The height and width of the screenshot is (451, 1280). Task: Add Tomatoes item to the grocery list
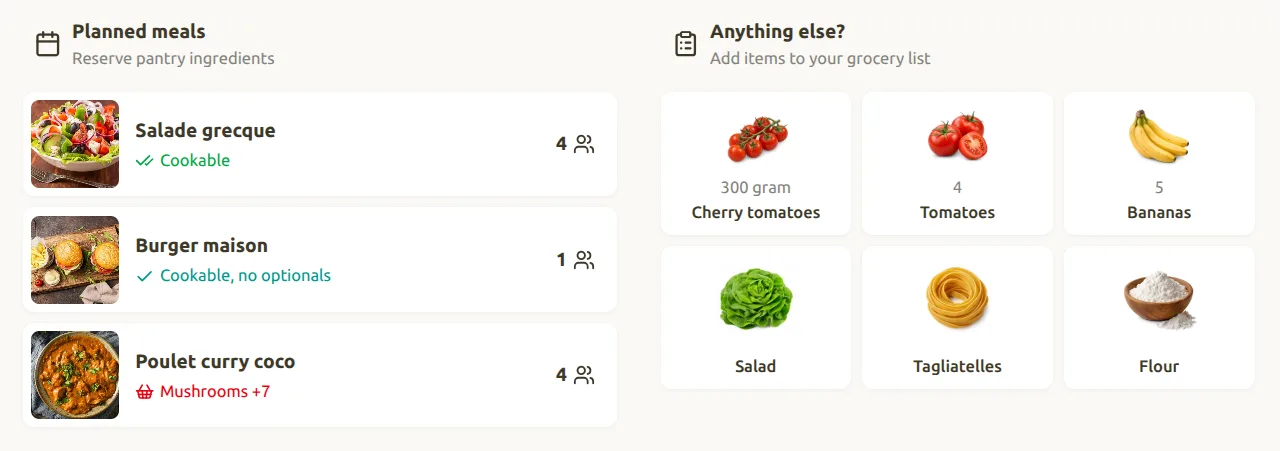tap(957, 164)
